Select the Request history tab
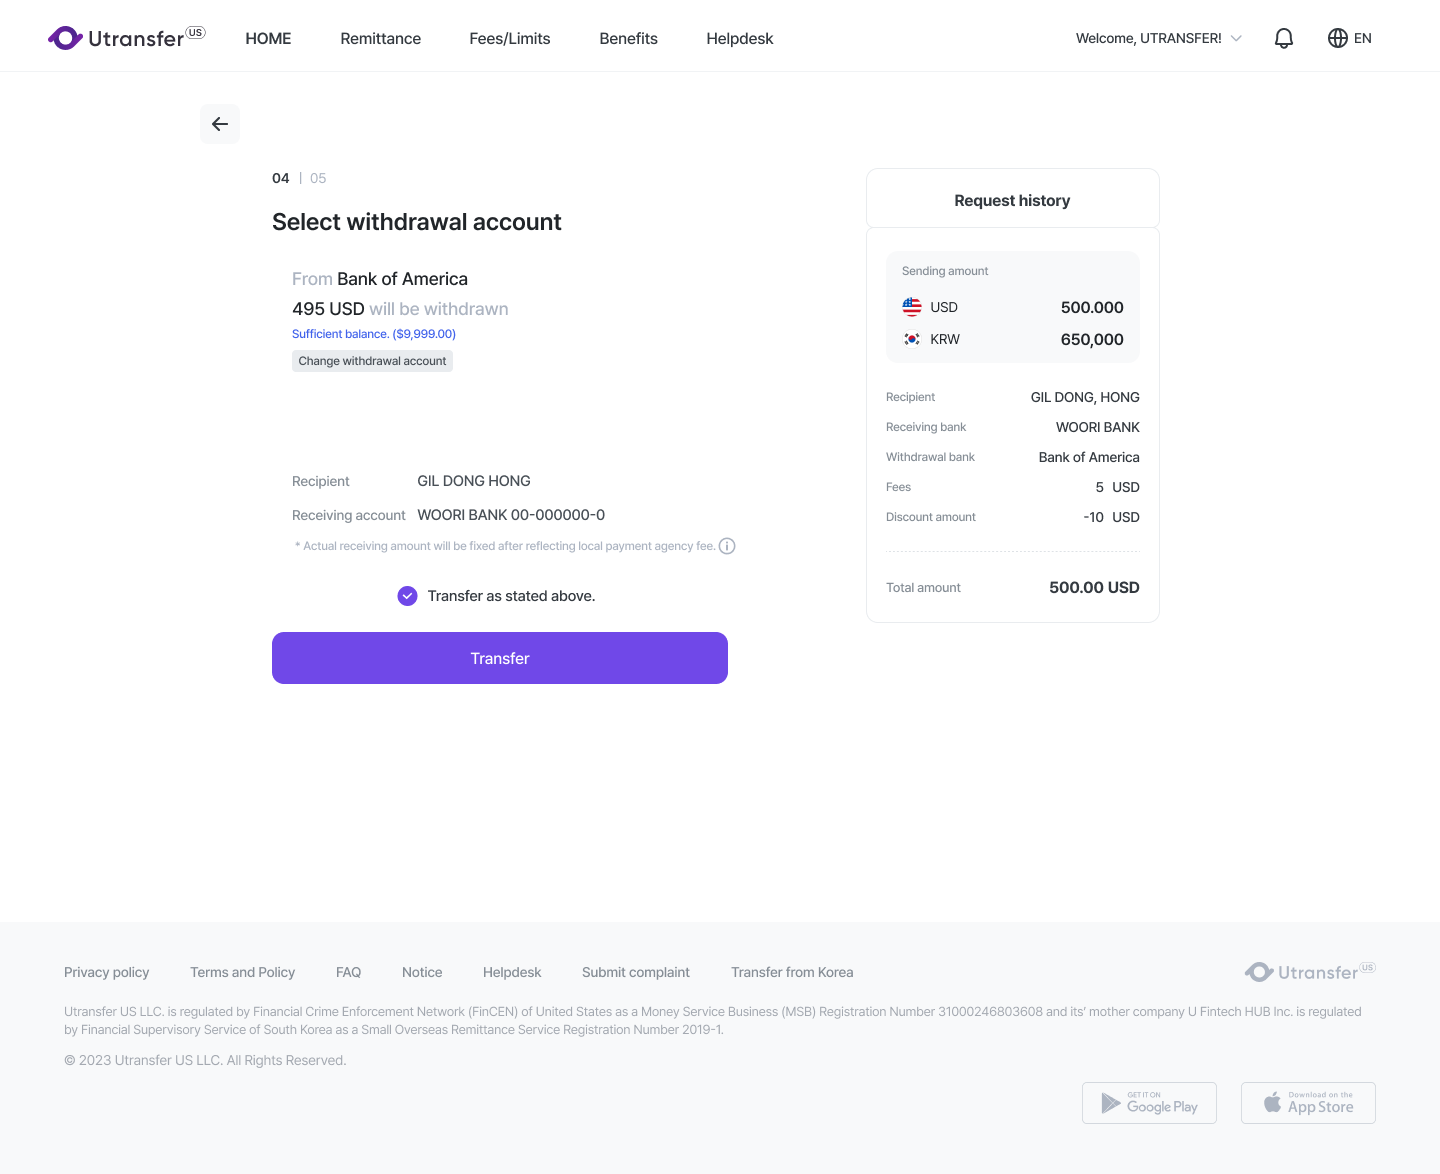Screen dimensions: 1440x1174 click(1012, 200)
